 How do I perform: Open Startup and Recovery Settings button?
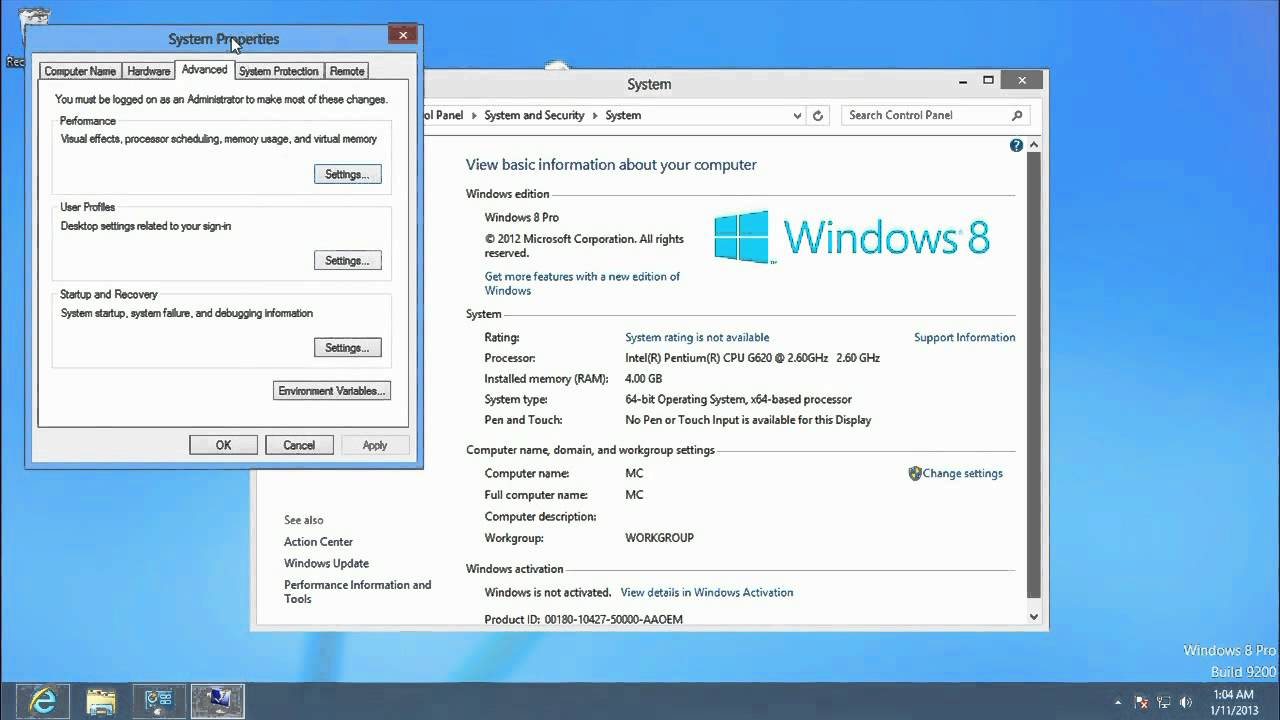(x=347, y=347)
